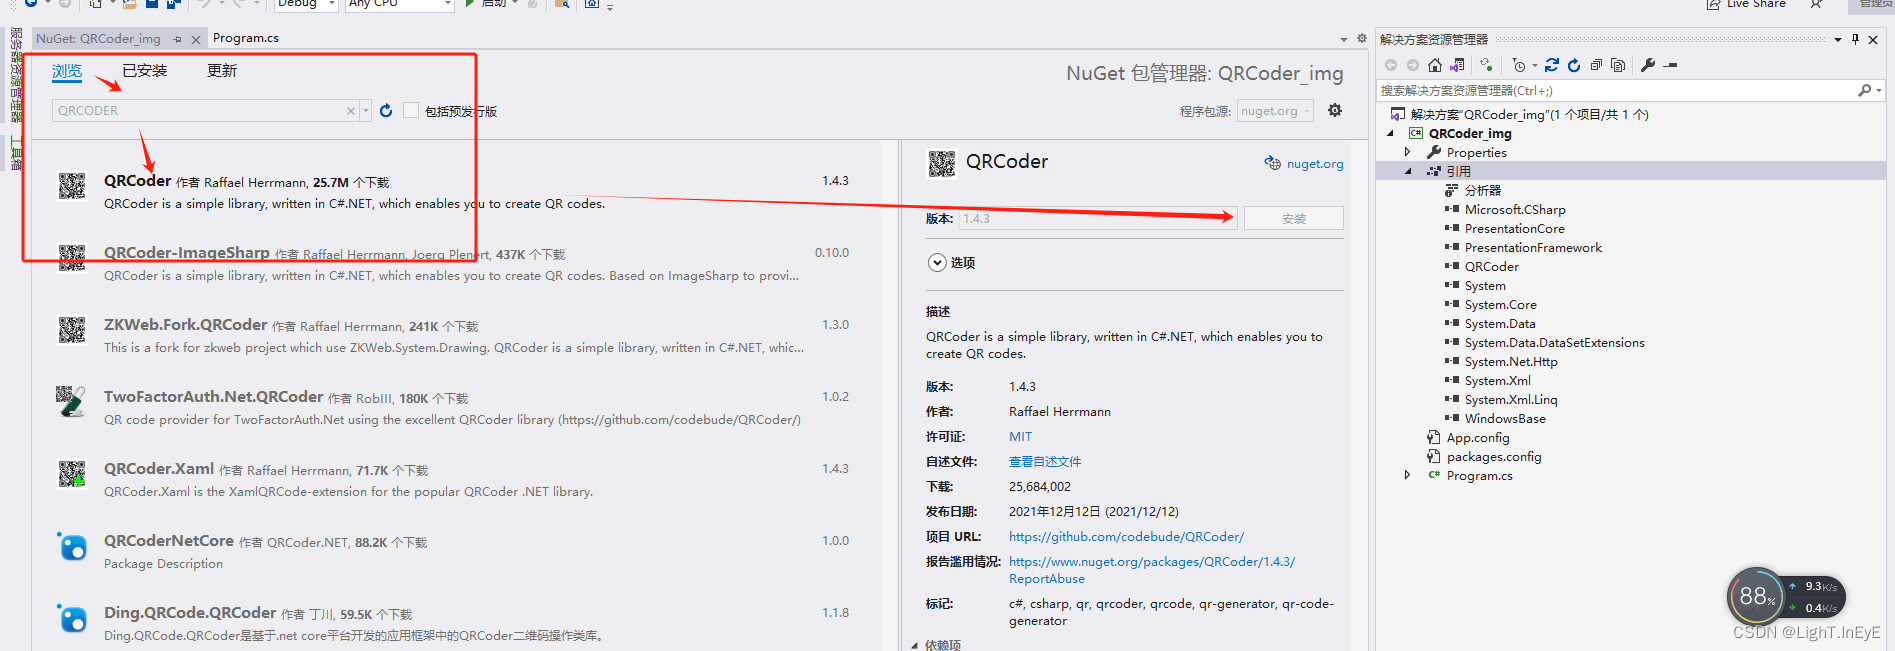Open the search history dropdown arrow
The height and width of the screenshot is (651, 1895).
point(366,111)
